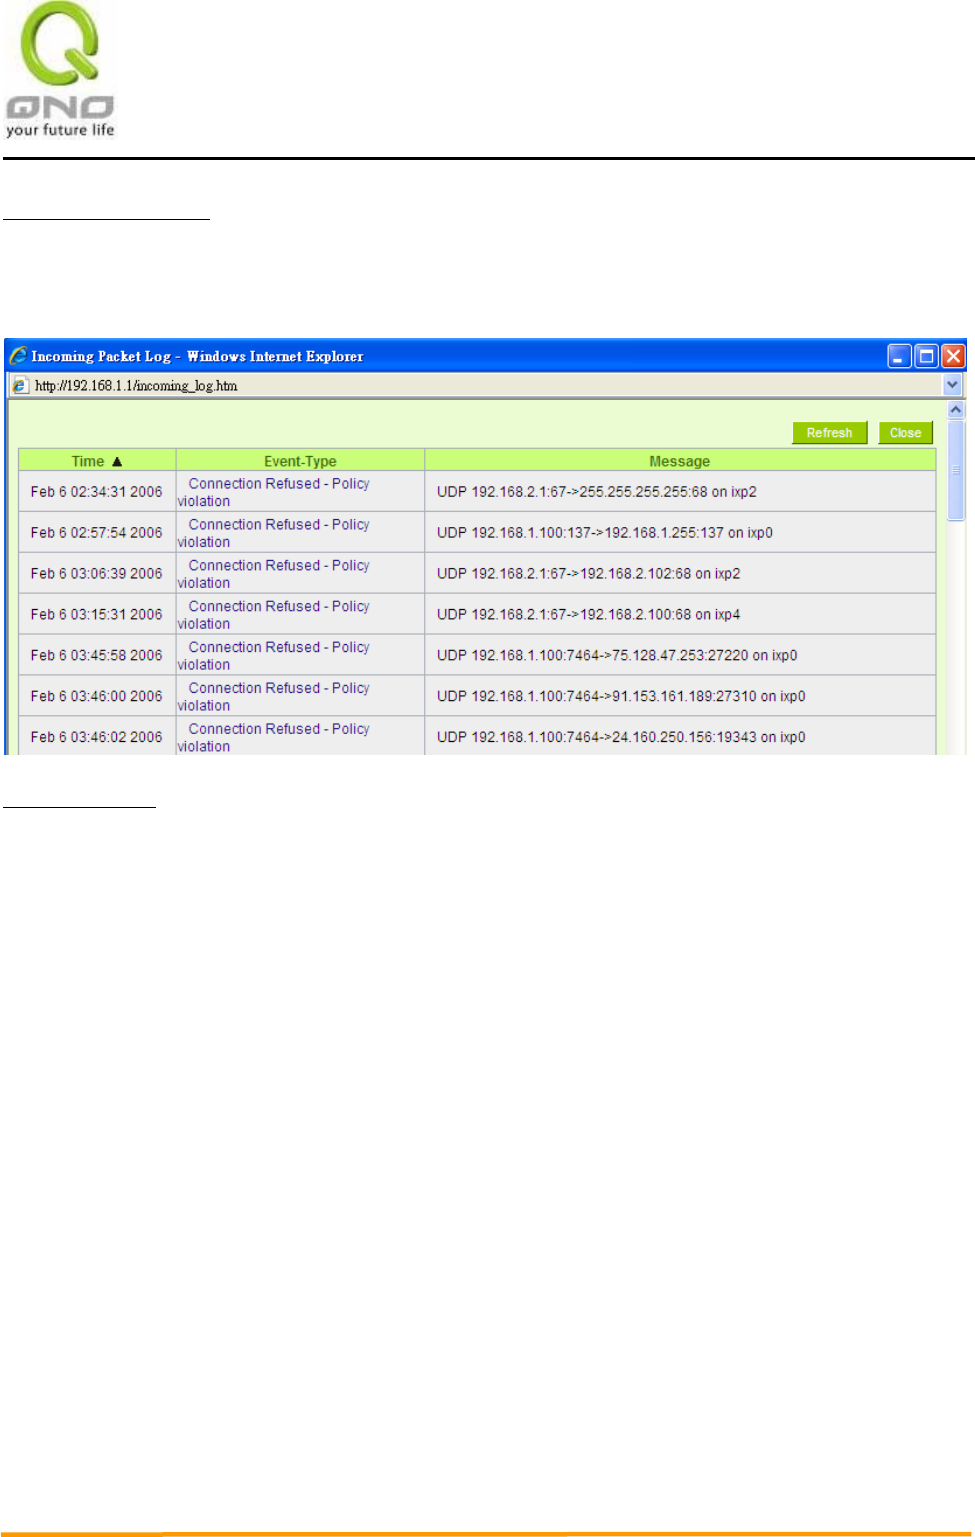This screenshot has height=1537, width=975.
Task: Select time 'Feb 6 02:57:54 2006'
Action: pyautogui.click(x=96, y=533)
